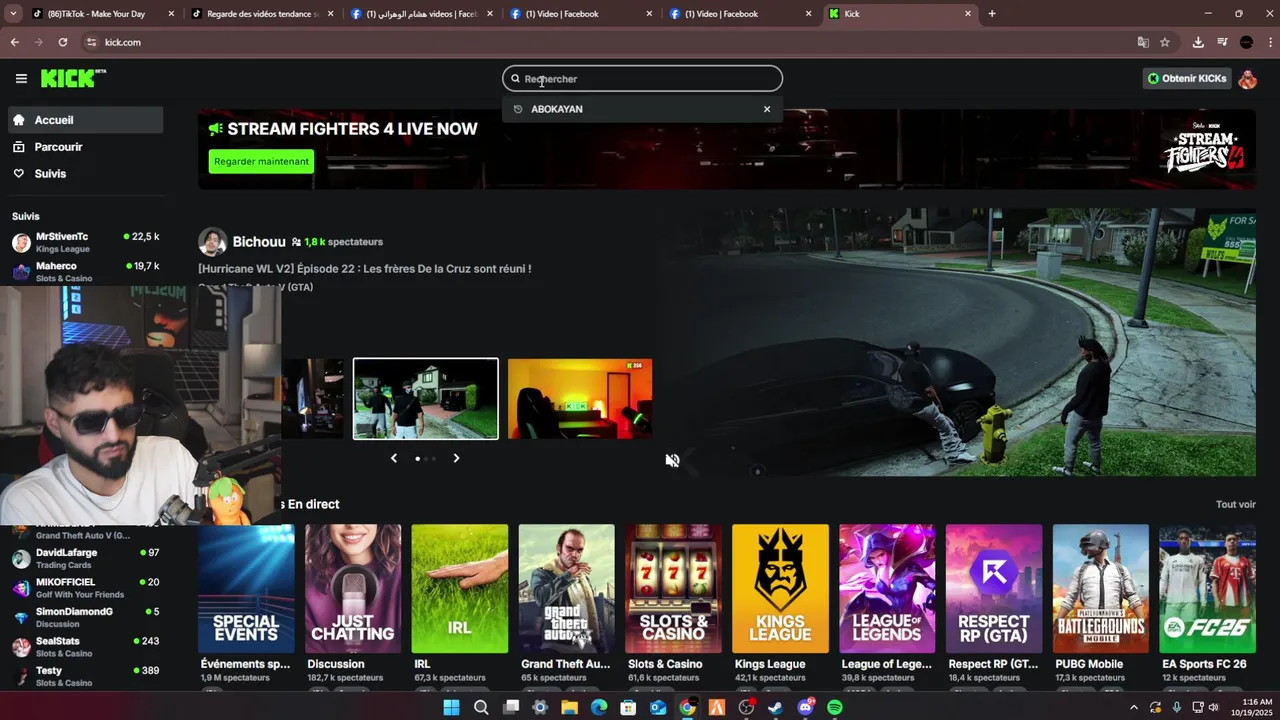The height and width of the screenshot is (720, 1280).
Task: Open IRL category card
Action: click(460, 588)
